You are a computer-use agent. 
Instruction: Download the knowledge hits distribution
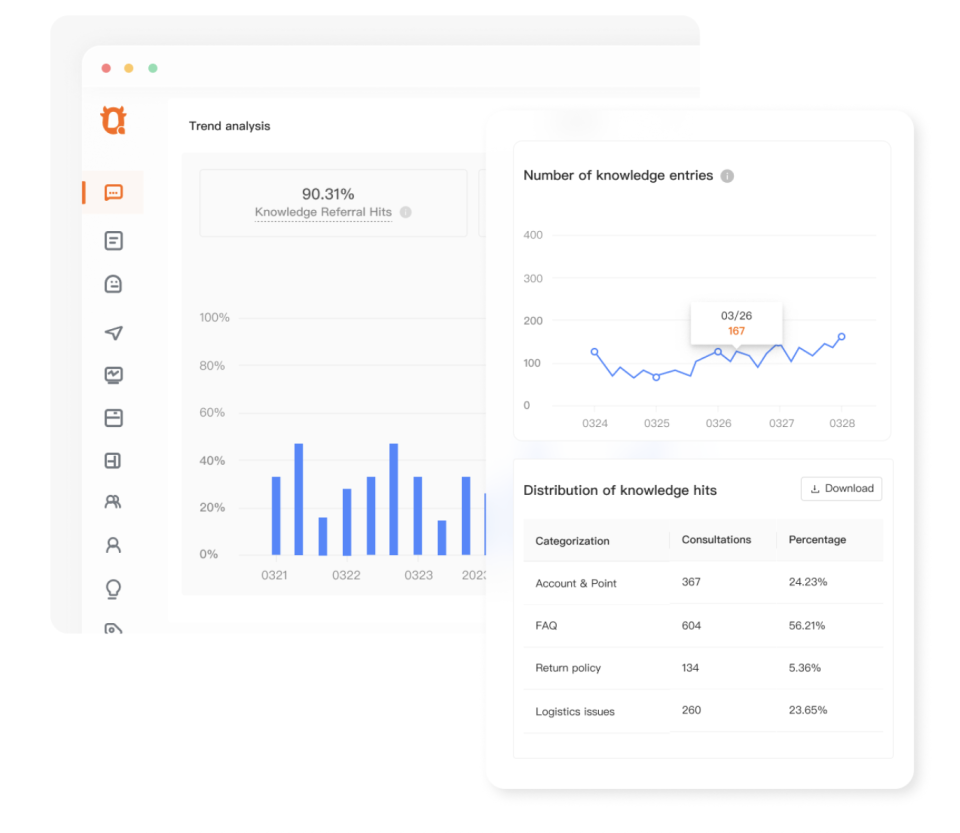click(x=841, y=488)
